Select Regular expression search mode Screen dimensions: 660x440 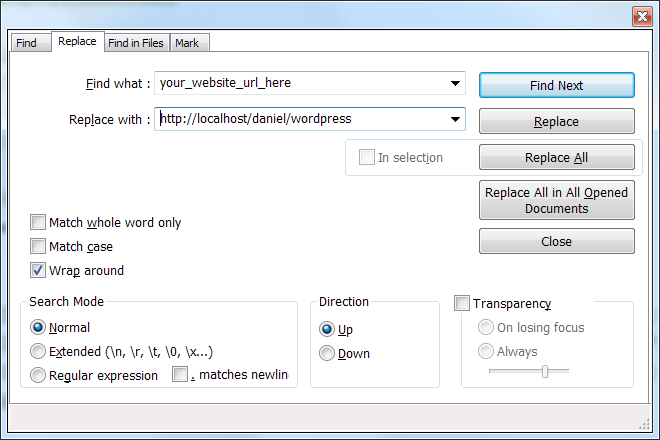(38, 376)
